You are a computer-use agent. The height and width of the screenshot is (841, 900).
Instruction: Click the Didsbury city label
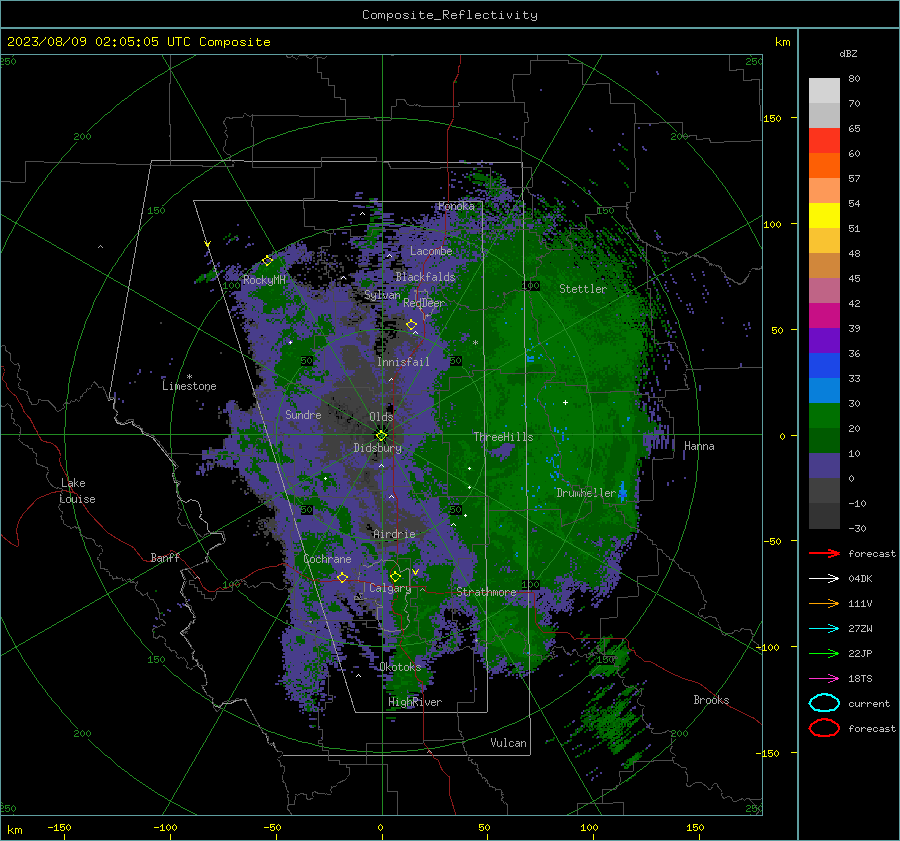(x=378, y=448)
